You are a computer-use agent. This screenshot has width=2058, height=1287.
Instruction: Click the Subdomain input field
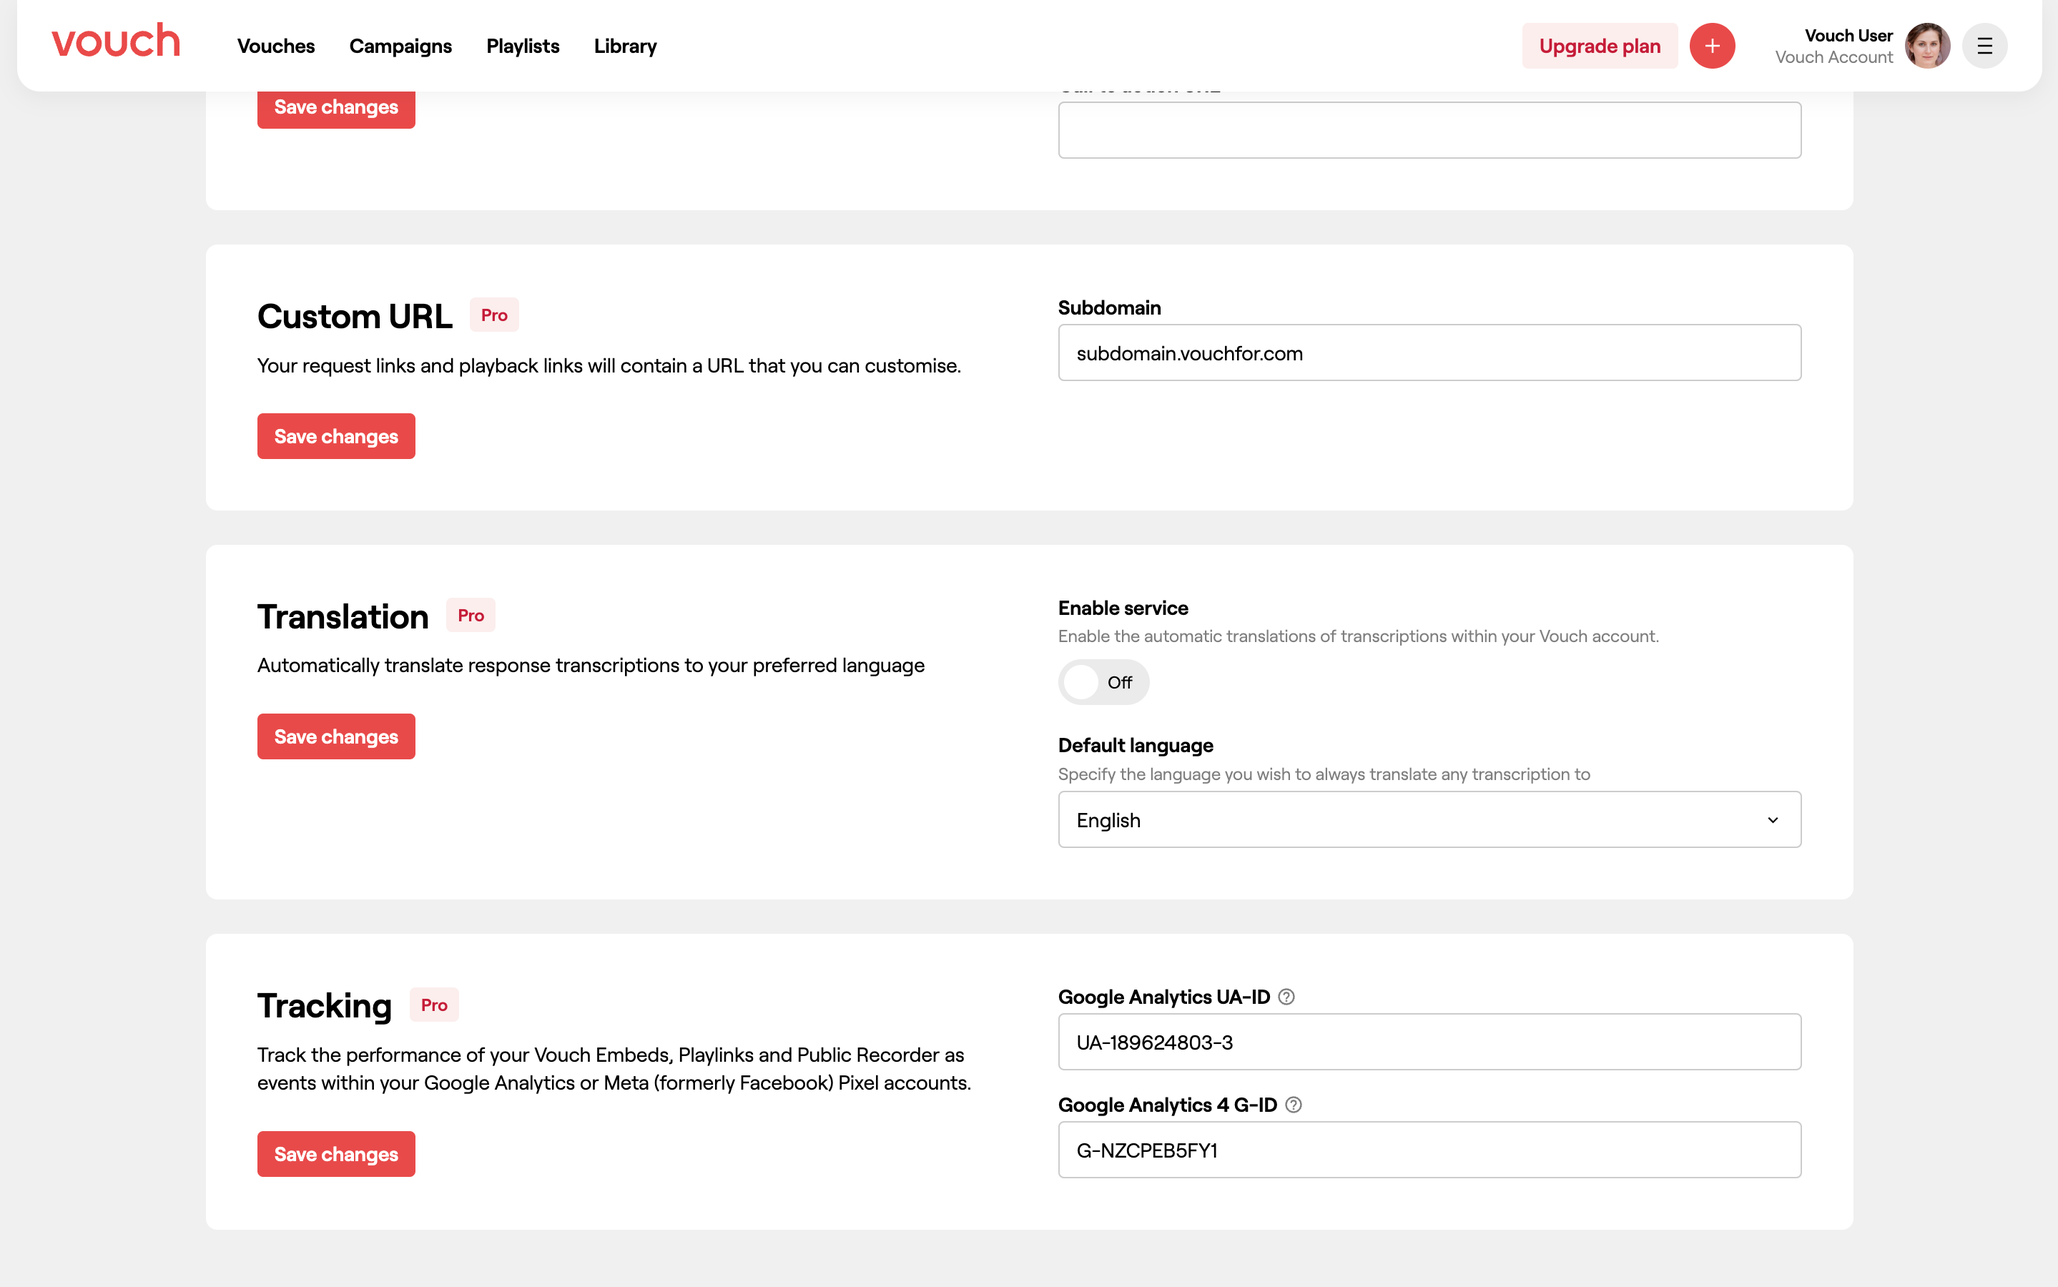1428,353
